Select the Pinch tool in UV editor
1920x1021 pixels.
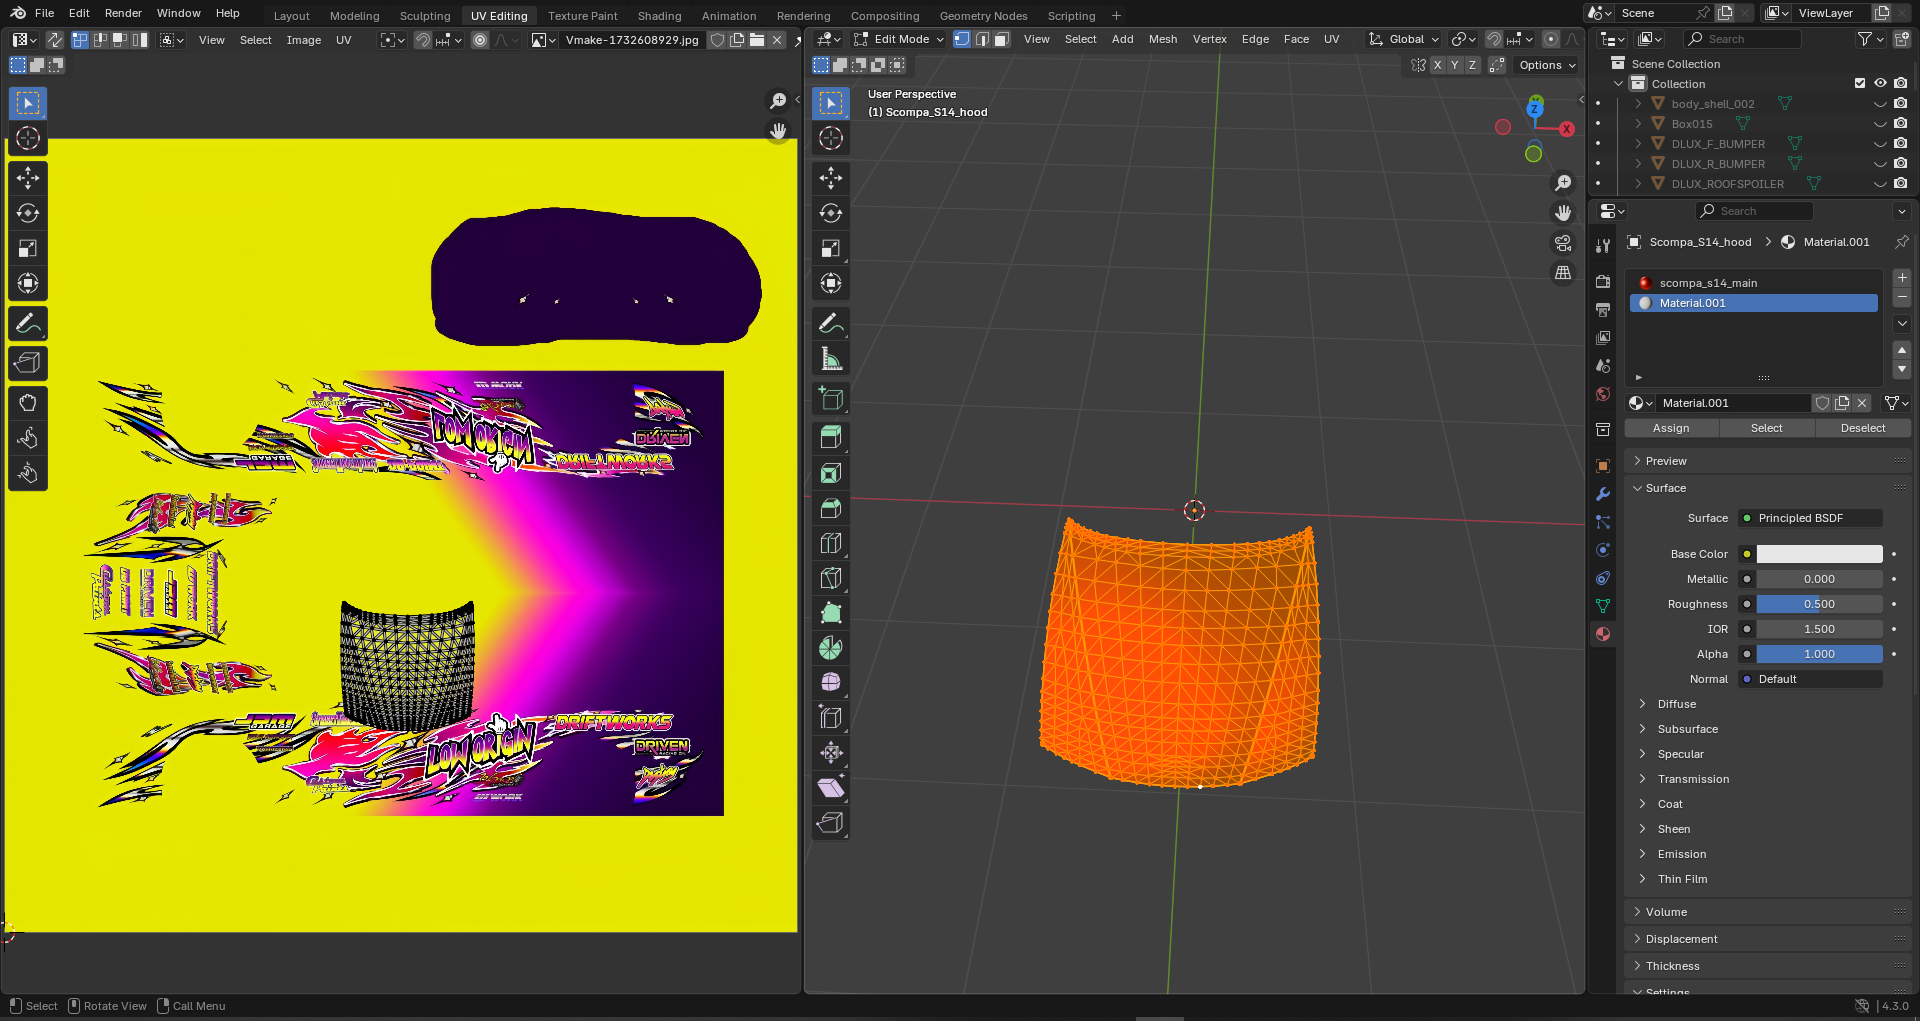pyautogui.click(x=28, y=473)
